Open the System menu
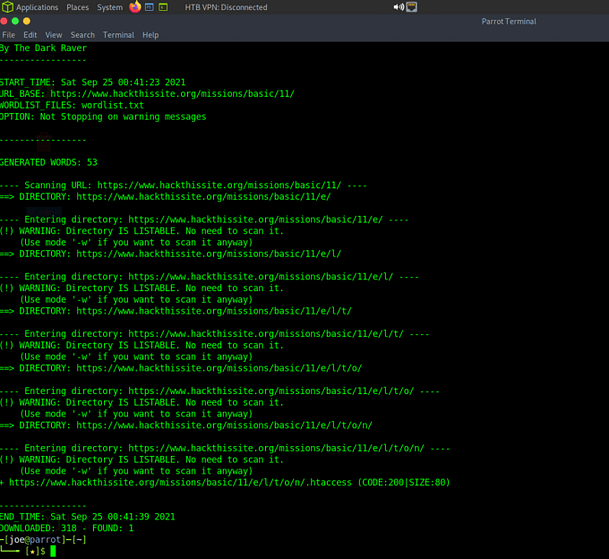This screenshot has width=609, height=559. [110, 7]
